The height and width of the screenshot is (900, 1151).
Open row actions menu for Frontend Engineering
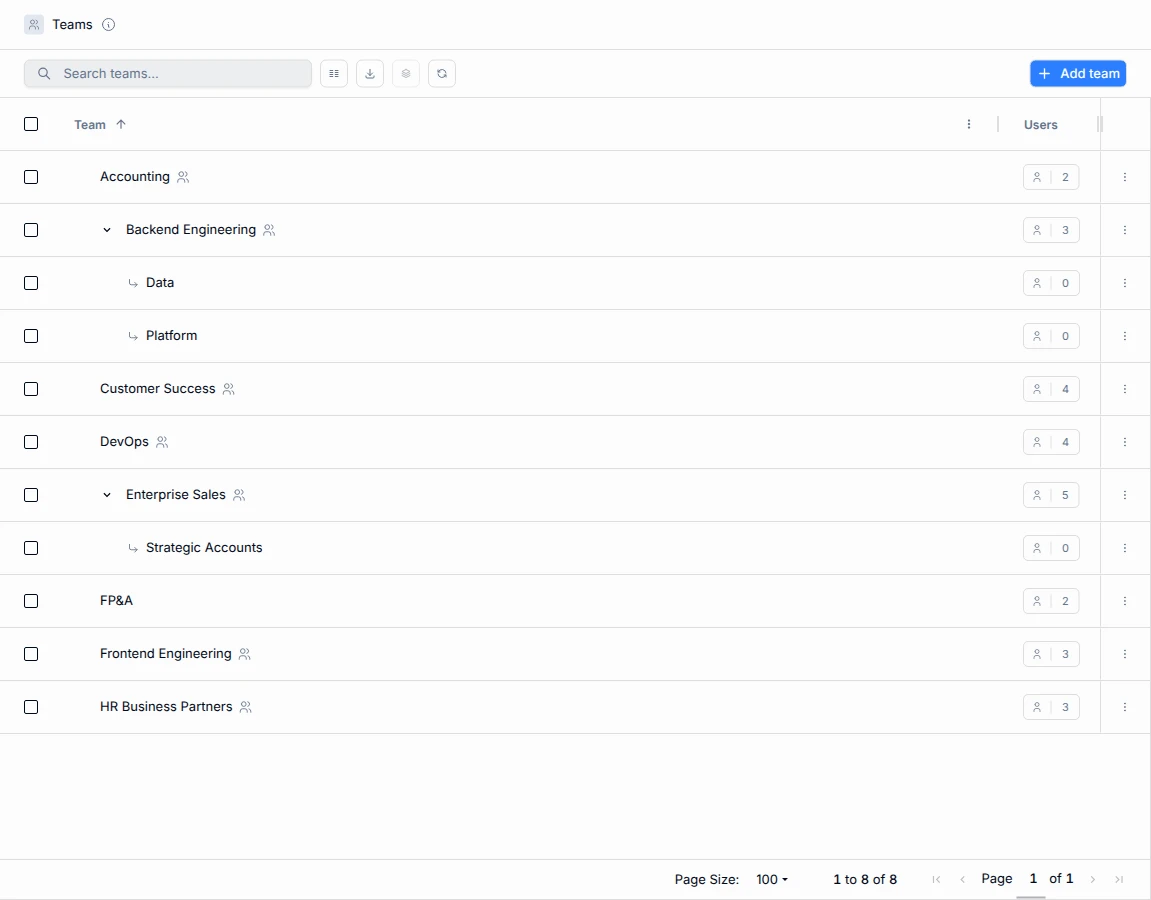coord(1125,653)
